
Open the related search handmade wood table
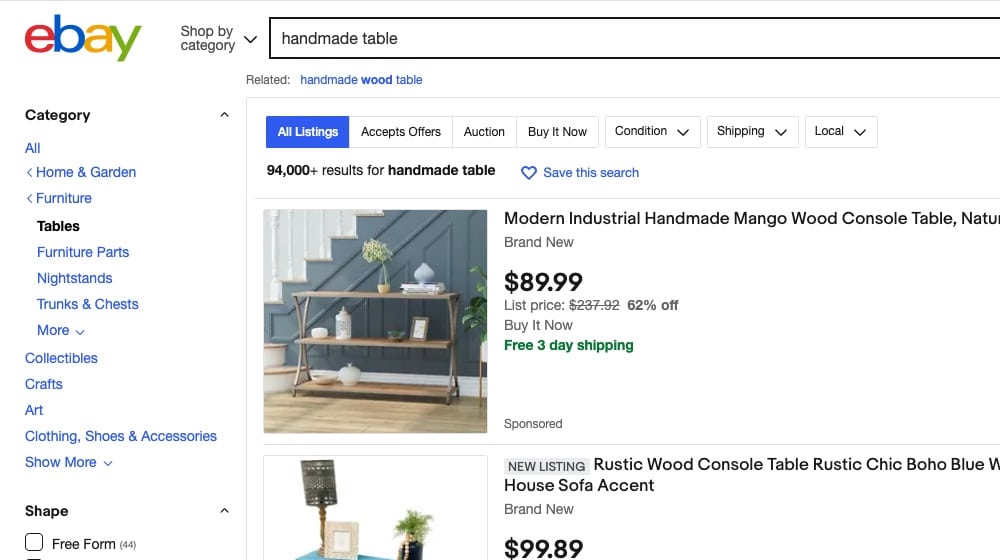(361, 80)
